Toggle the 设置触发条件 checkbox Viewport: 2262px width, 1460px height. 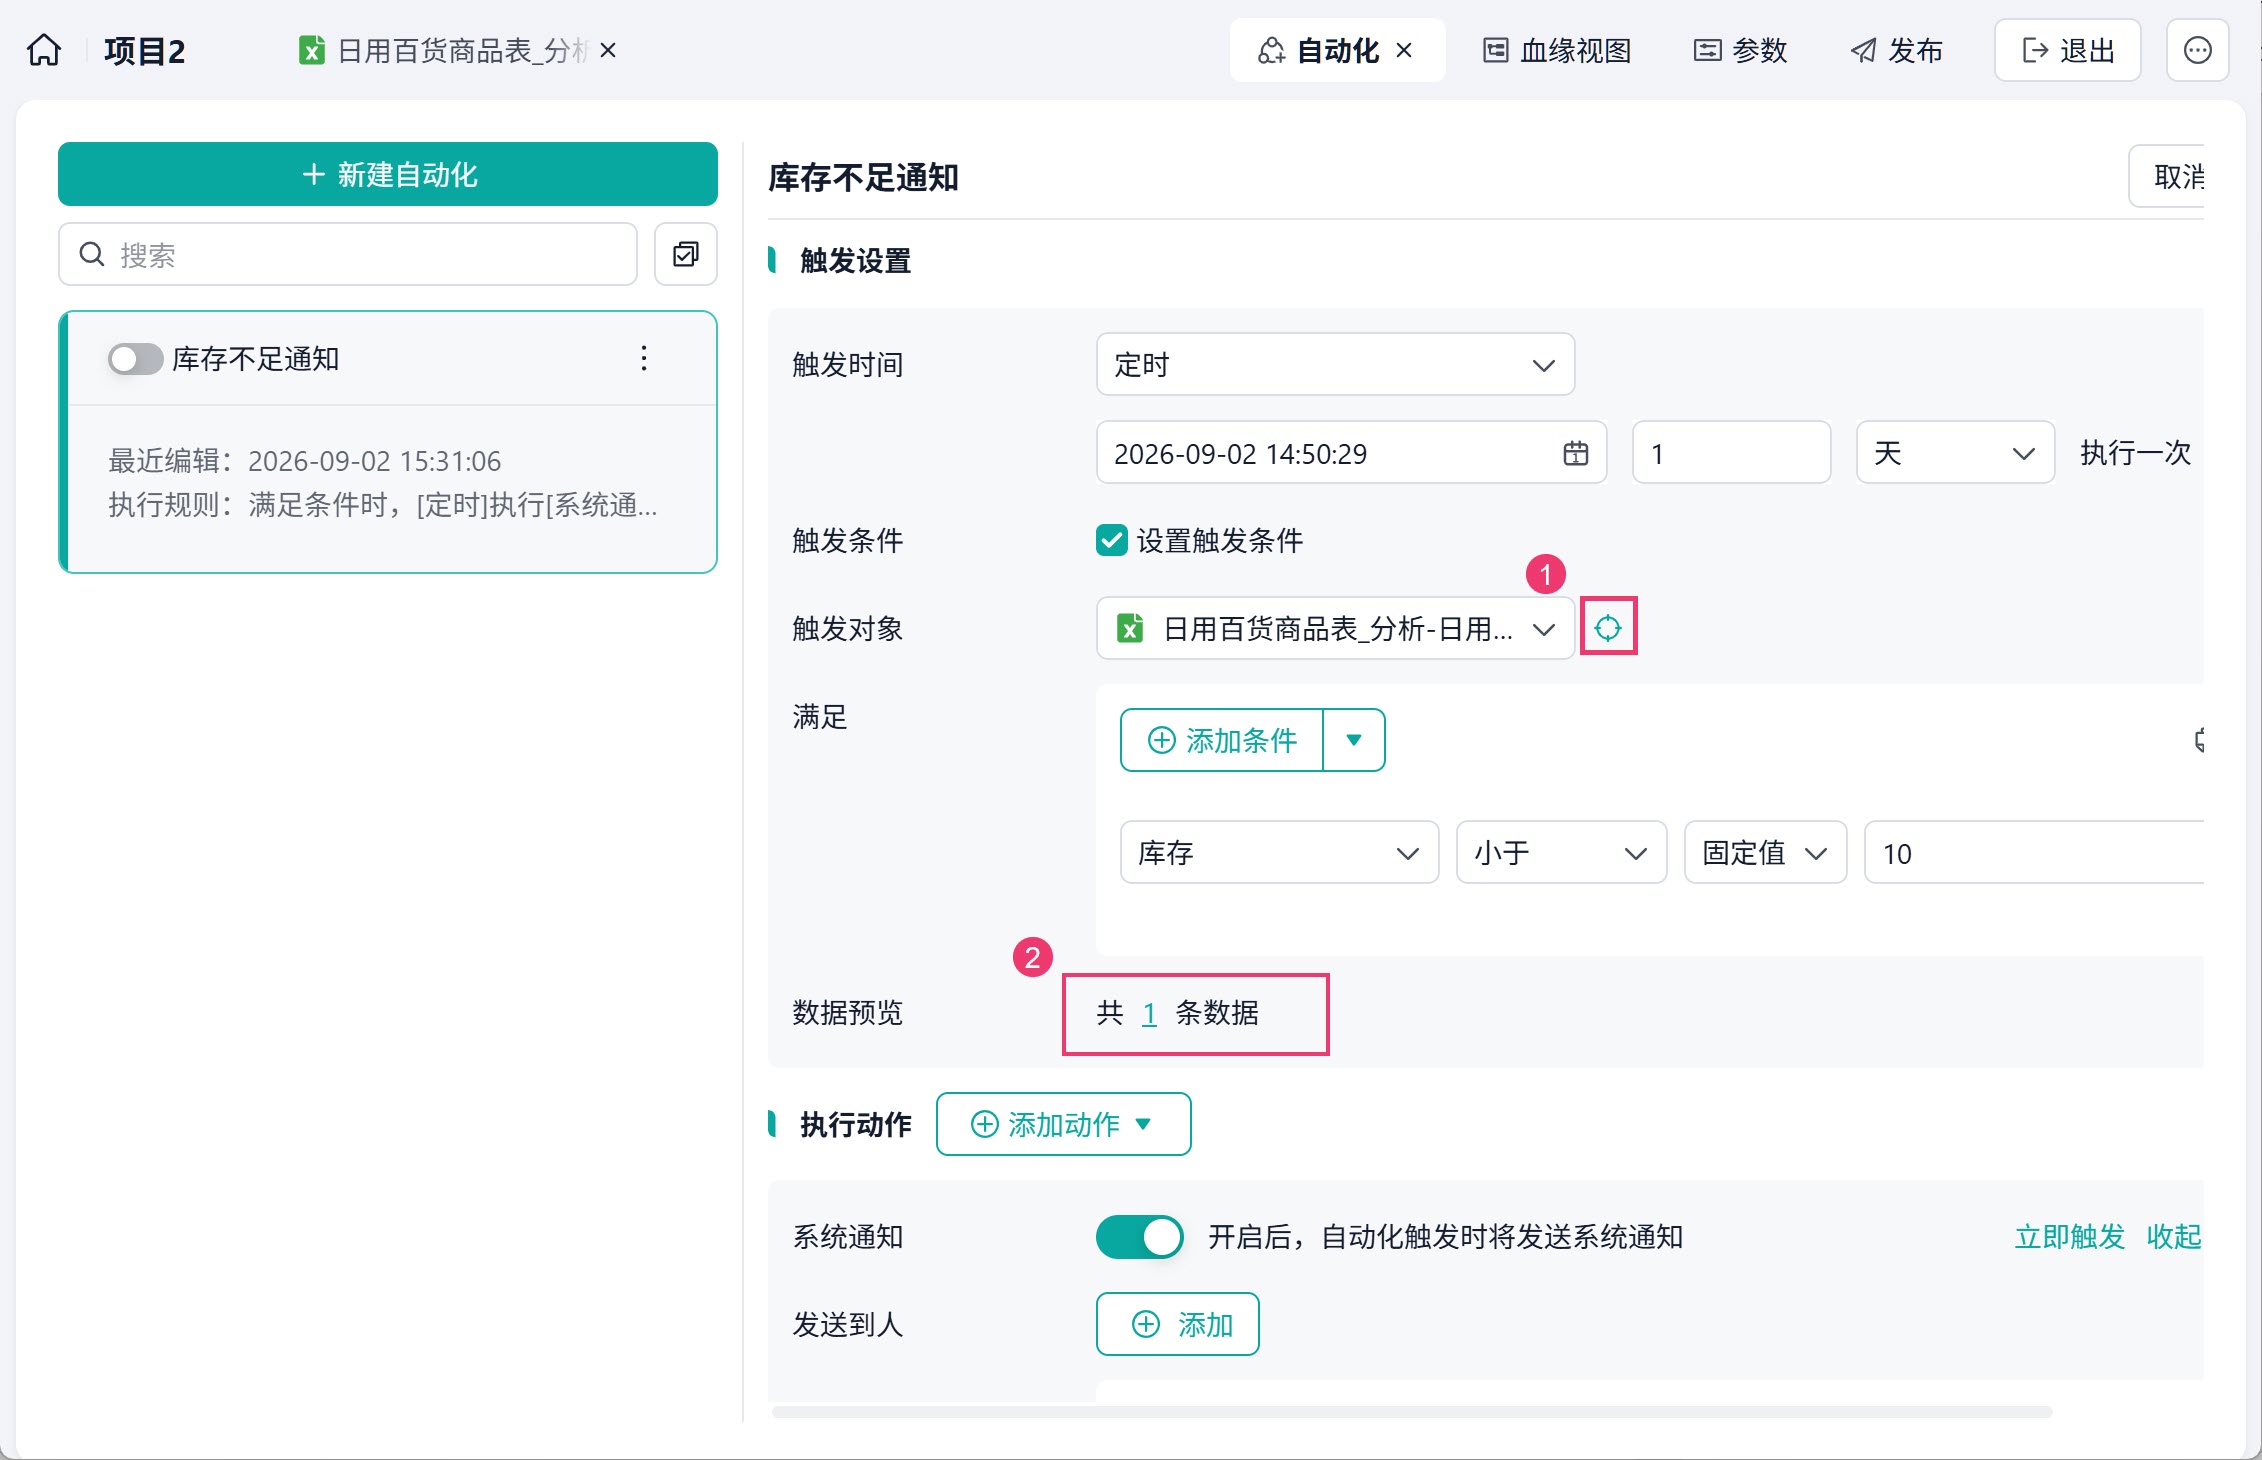coord(1112,540)
